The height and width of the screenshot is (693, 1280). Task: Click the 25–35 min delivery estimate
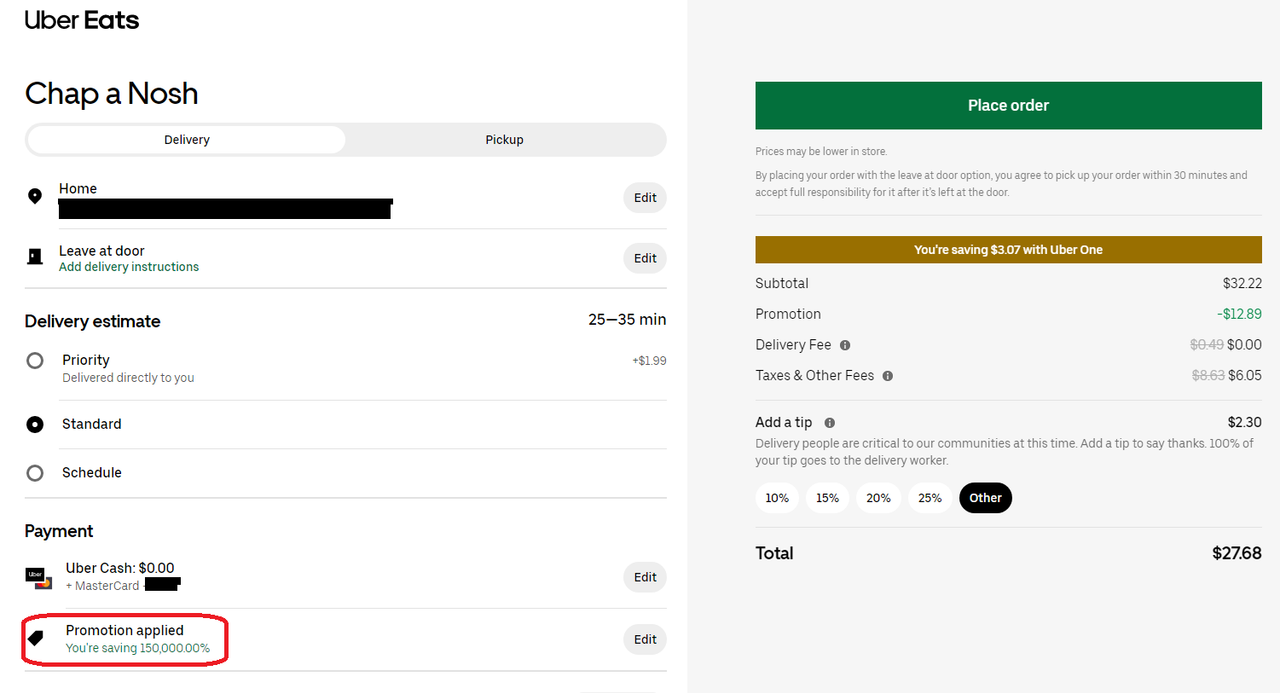(627, 320)
